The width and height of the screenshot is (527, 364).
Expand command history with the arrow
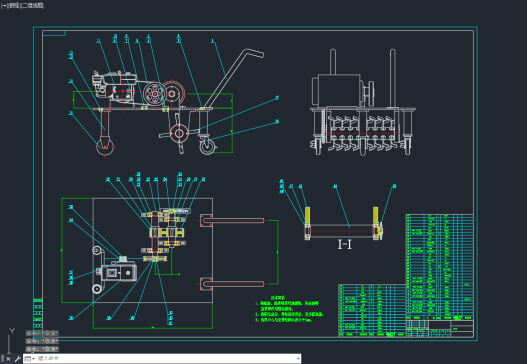pos(298,359)
